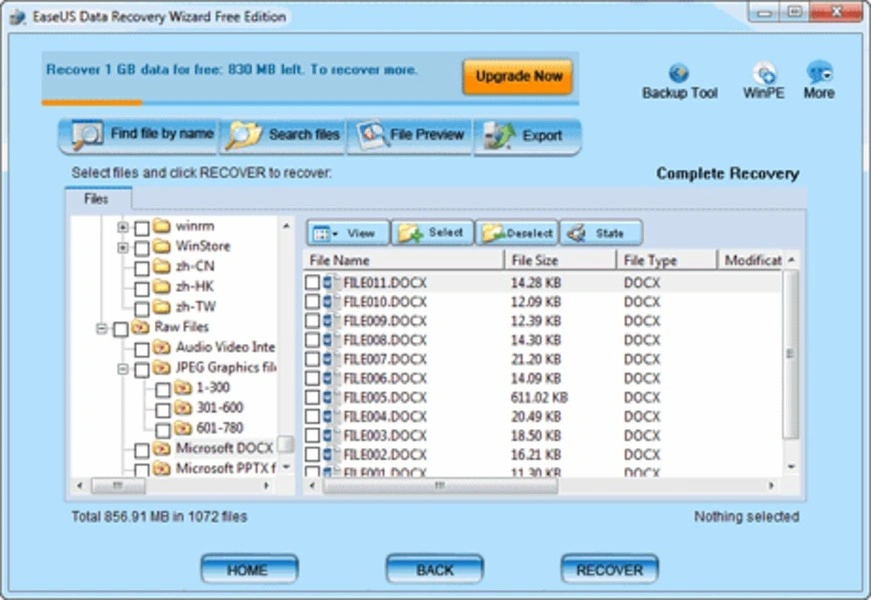Open Search files
Image resolution: width=871 pixels, height=600 pixels.
pyautogui.click(x=283, y=133)
